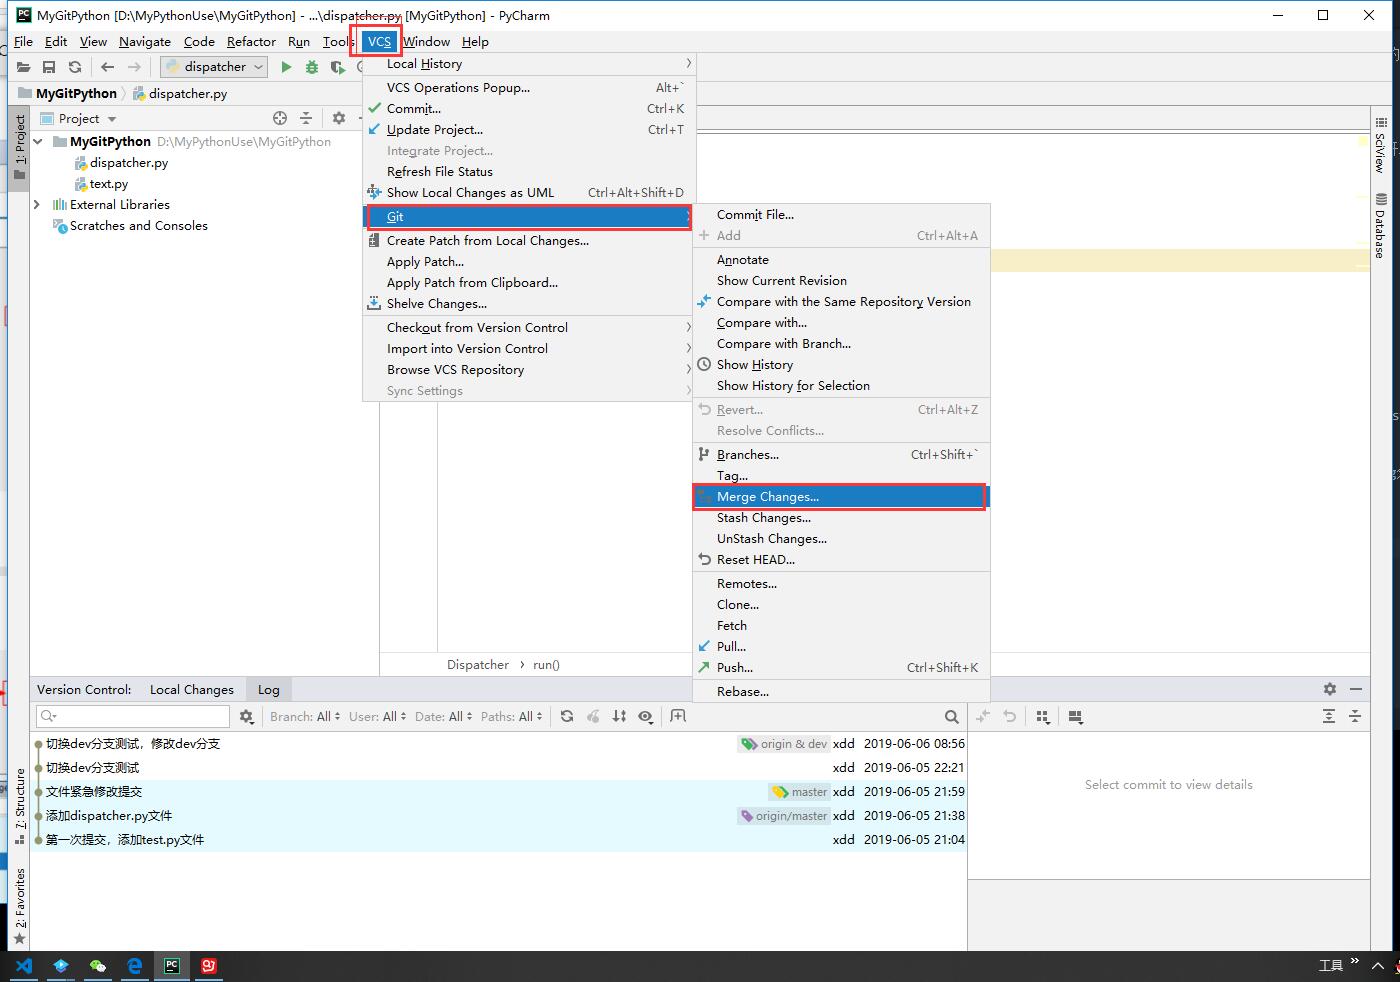Select Commit... in VCS menu

point(528,109)
